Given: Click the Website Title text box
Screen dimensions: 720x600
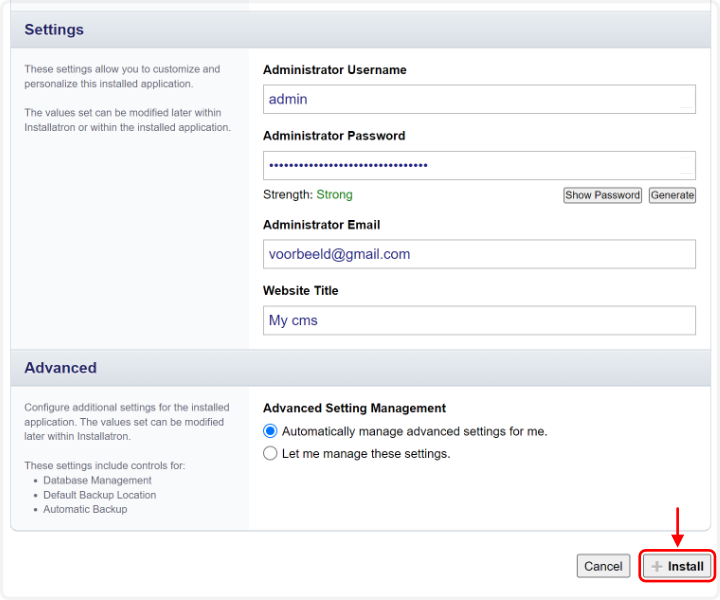Looking at the screenshot, I should click(x=479, y=320).
